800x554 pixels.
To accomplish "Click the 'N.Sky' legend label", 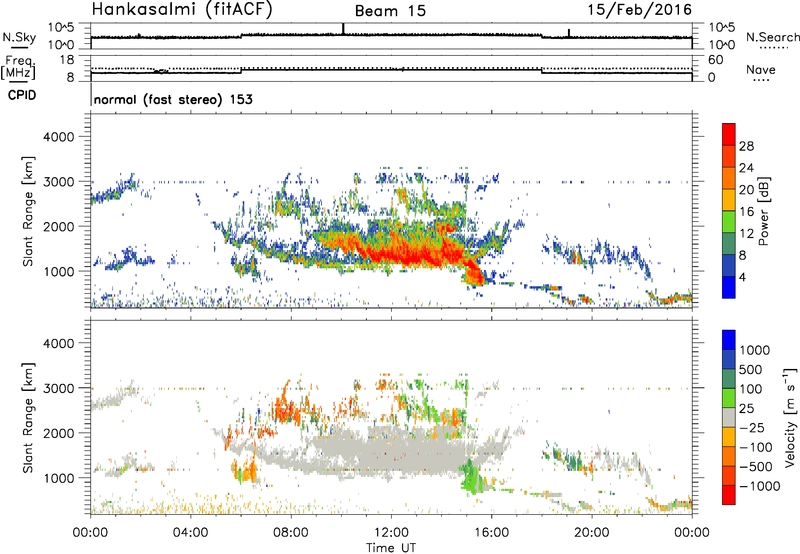I will pos(19,37).
